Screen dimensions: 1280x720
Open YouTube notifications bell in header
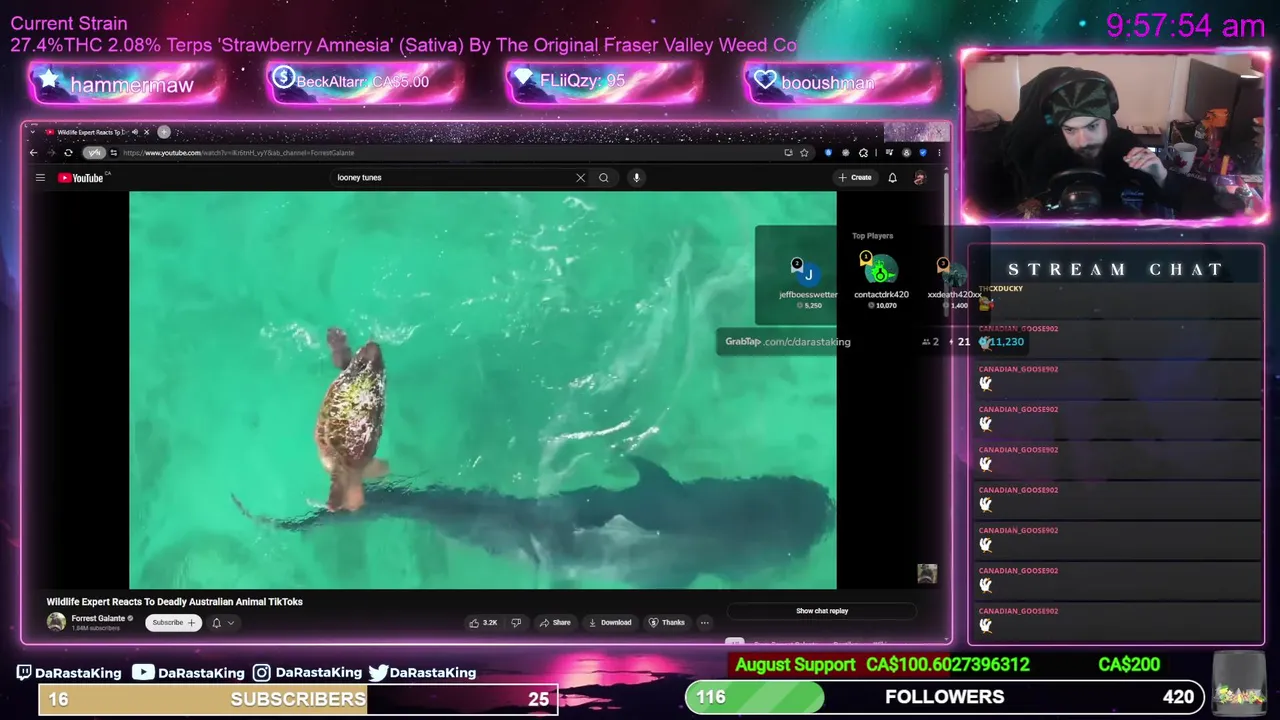[x=892, y=178]
